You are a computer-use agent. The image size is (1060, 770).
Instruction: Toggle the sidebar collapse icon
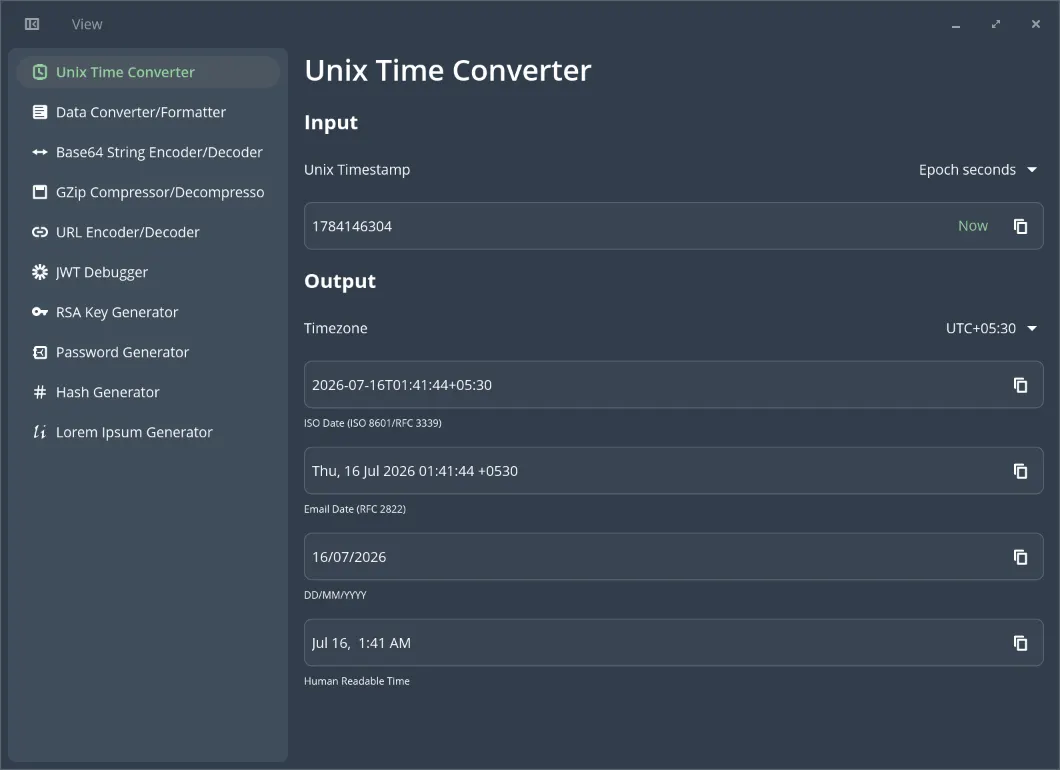(32, 24)
